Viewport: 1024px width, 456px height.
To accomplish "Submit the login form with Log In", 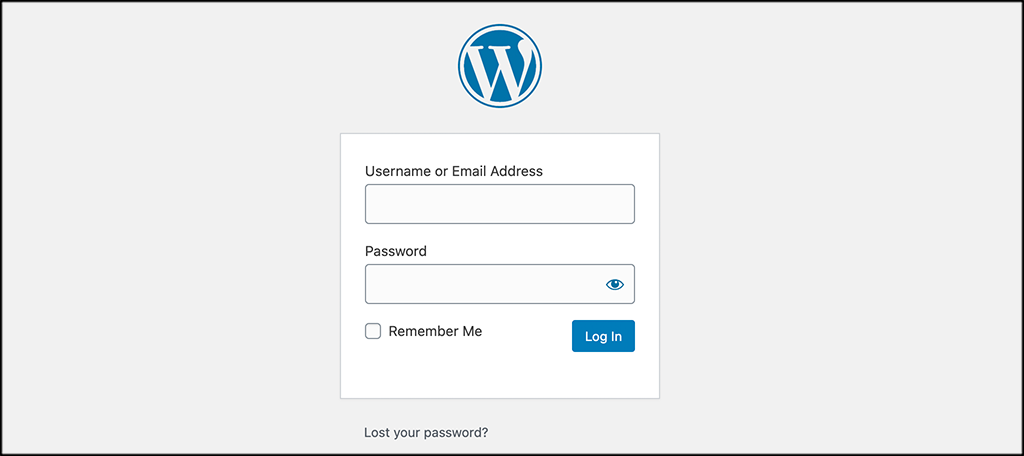I will pos(603,336).
